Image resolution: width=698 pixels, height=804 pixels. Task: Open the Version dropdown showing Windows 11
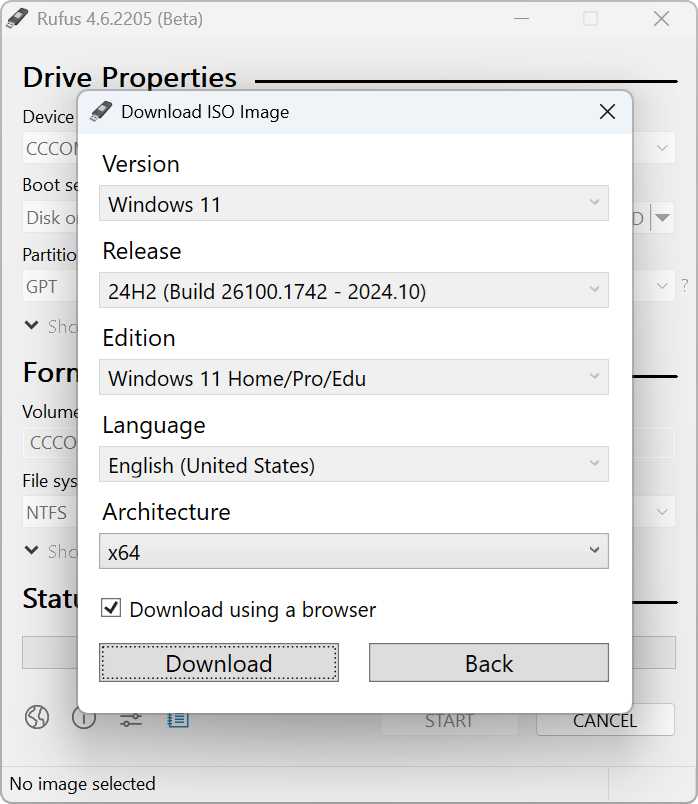[354, 204]
